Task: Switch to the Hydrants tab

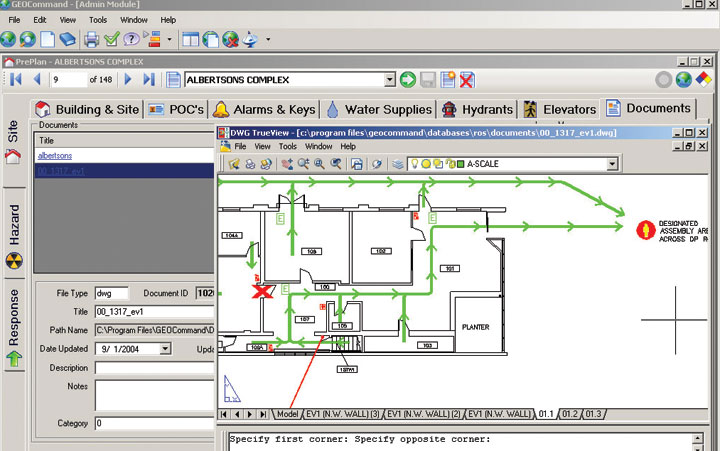Action: (x=478, y=109)
